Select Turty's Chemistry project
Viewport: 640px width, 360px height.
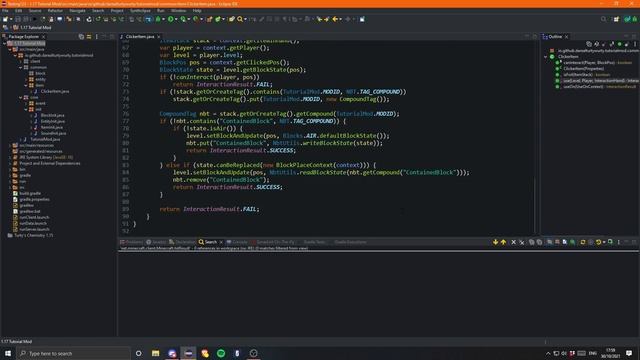pyautogui.click(x=33, y=236)
